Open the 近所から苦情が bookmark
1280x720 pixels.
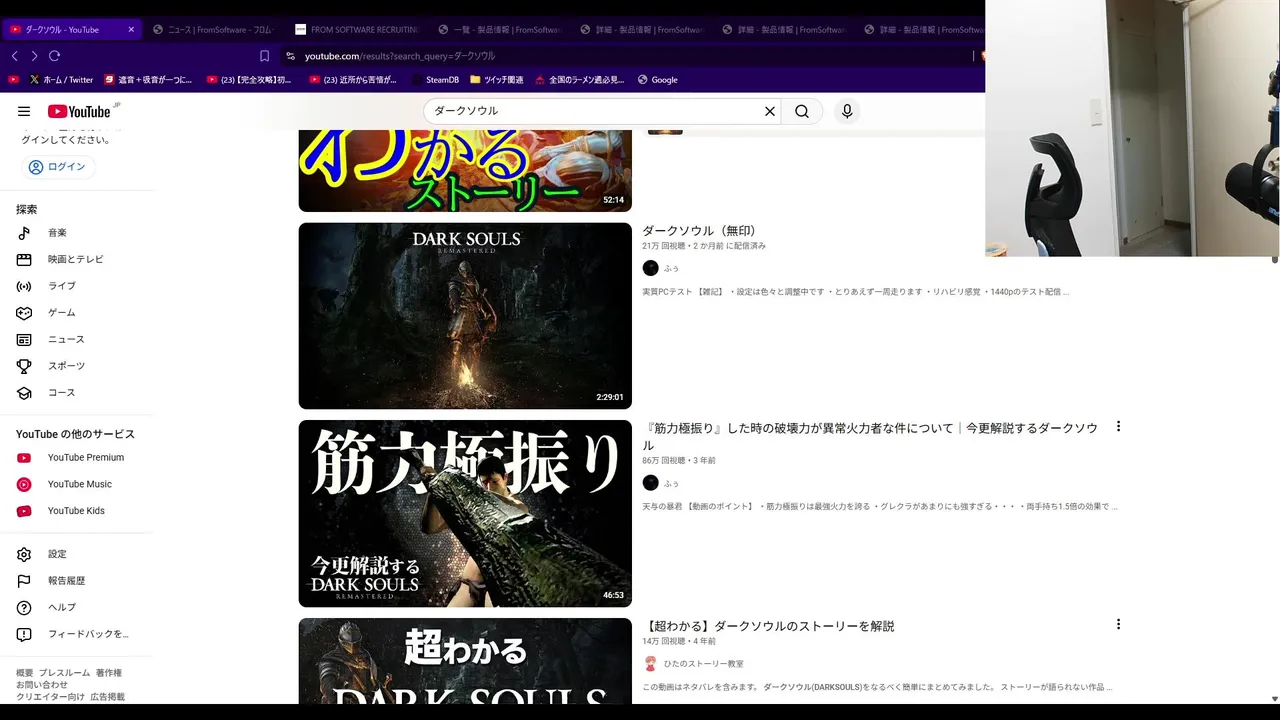353,80
